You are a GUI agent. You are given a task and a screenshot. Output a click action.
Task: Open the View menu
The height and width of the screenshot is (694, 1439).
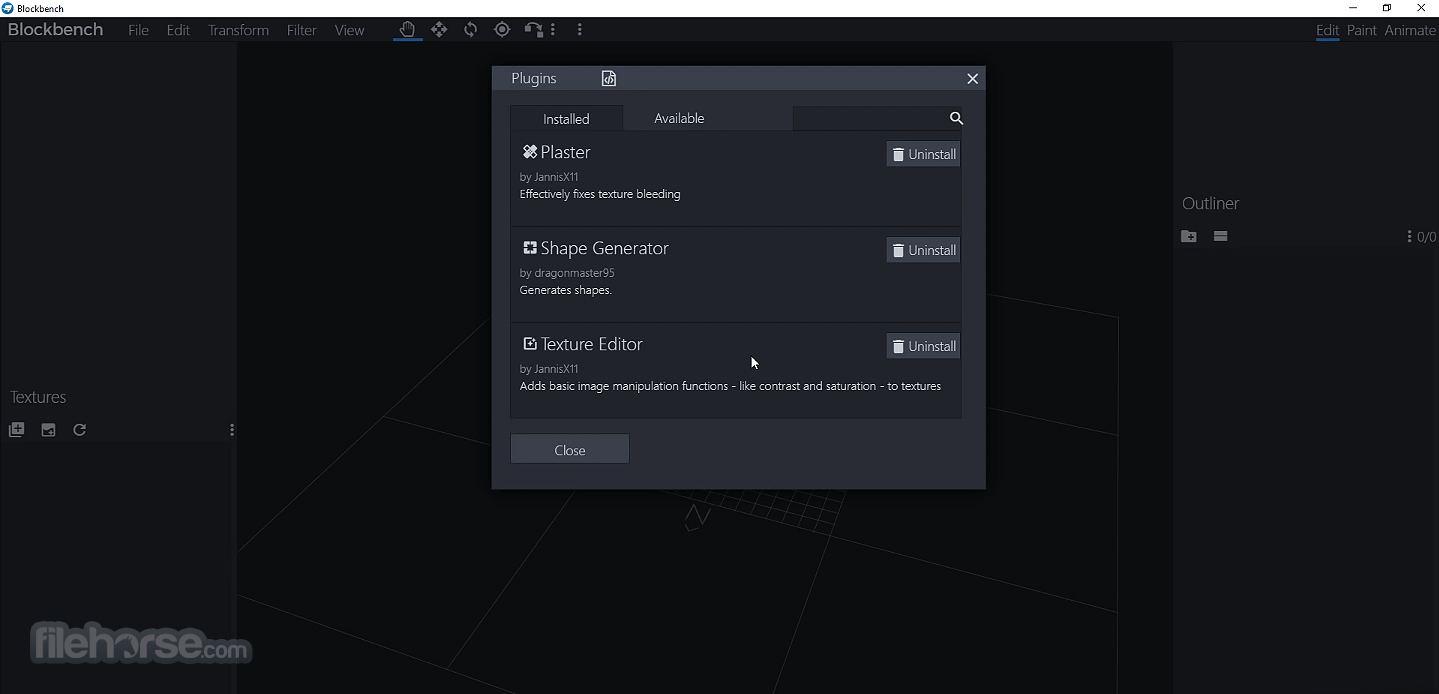point(349,30)
